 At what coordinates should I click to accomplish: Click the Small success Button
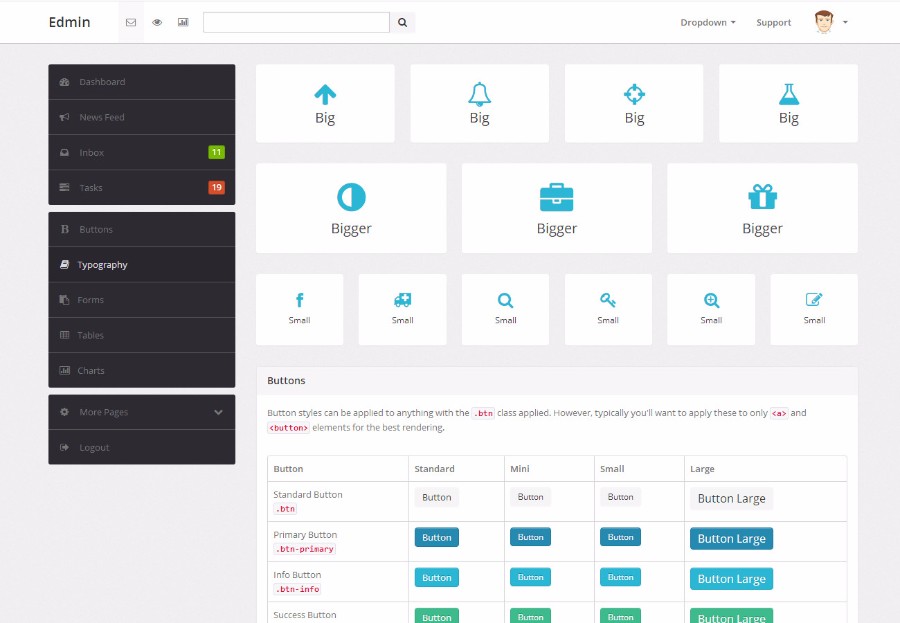620,616
